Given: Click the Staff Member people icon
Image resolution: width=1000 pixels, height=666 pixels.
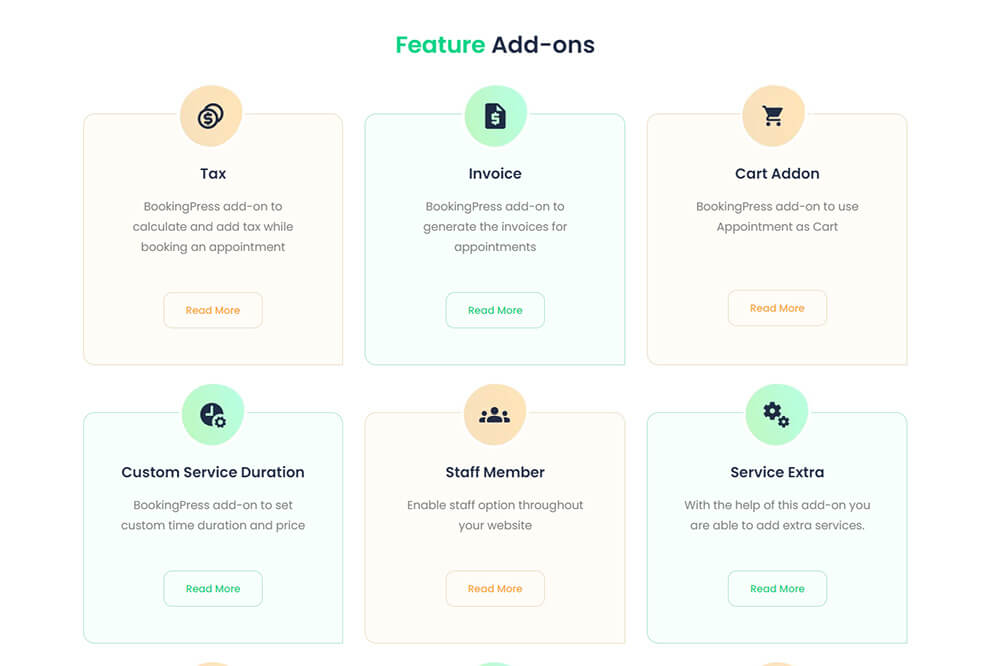Looking at the screenshot, I should pos(494,413).
